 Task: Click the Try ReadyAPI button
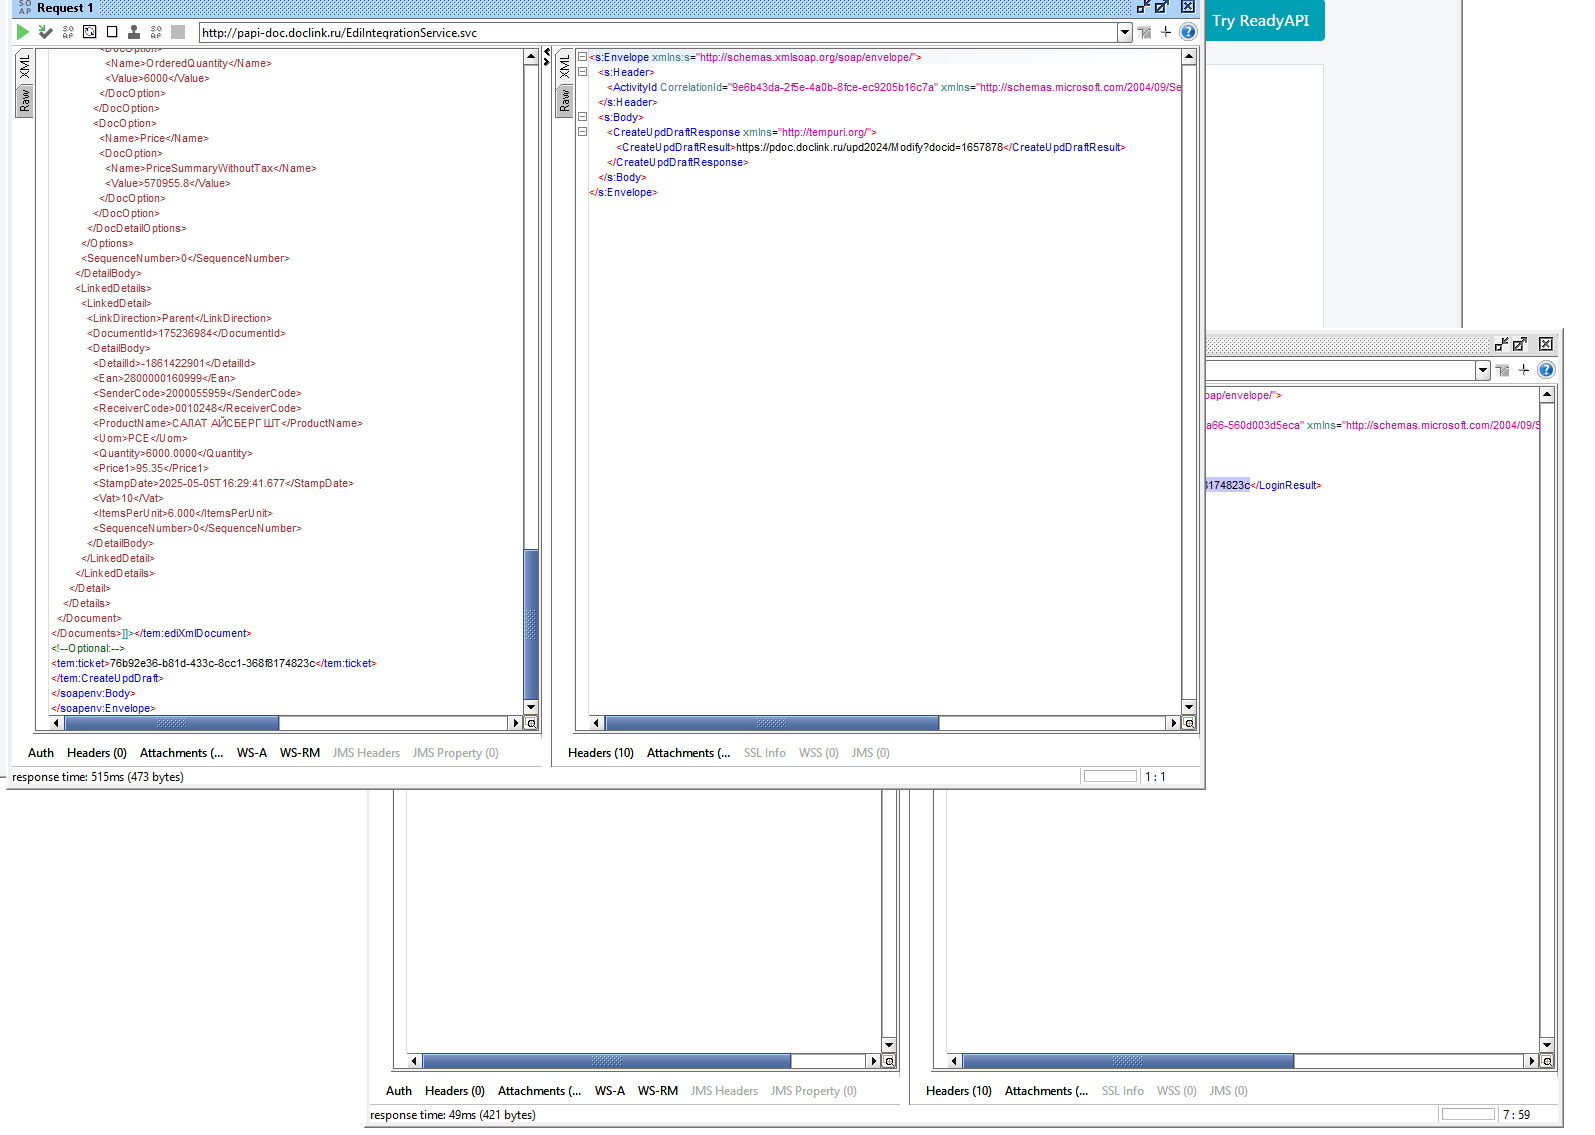[x=1261, y=21]
